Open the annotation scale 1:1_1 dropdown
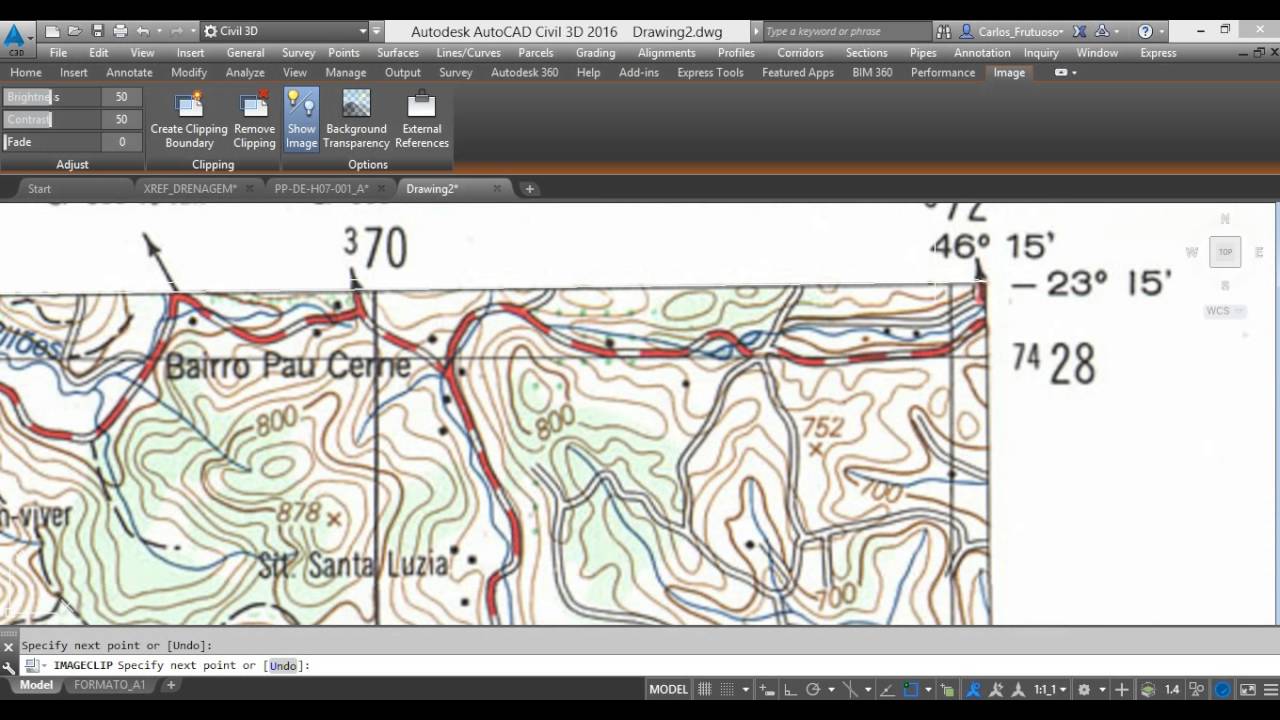The height and width of the screenshot is (720, 1280). [1050, 689]
